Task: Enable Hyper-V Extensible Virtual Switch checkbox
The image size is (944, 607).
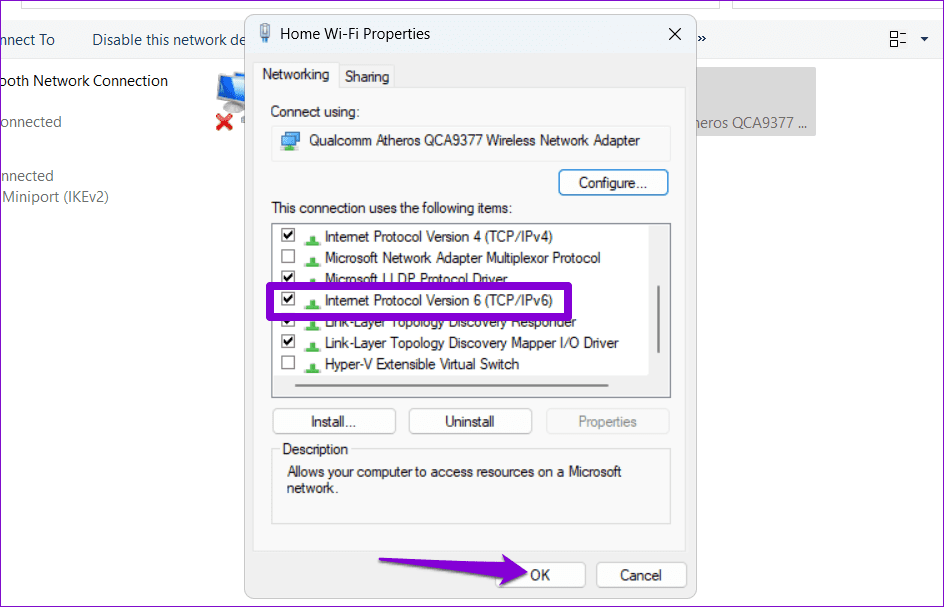Action: click(x=288, y=363)
